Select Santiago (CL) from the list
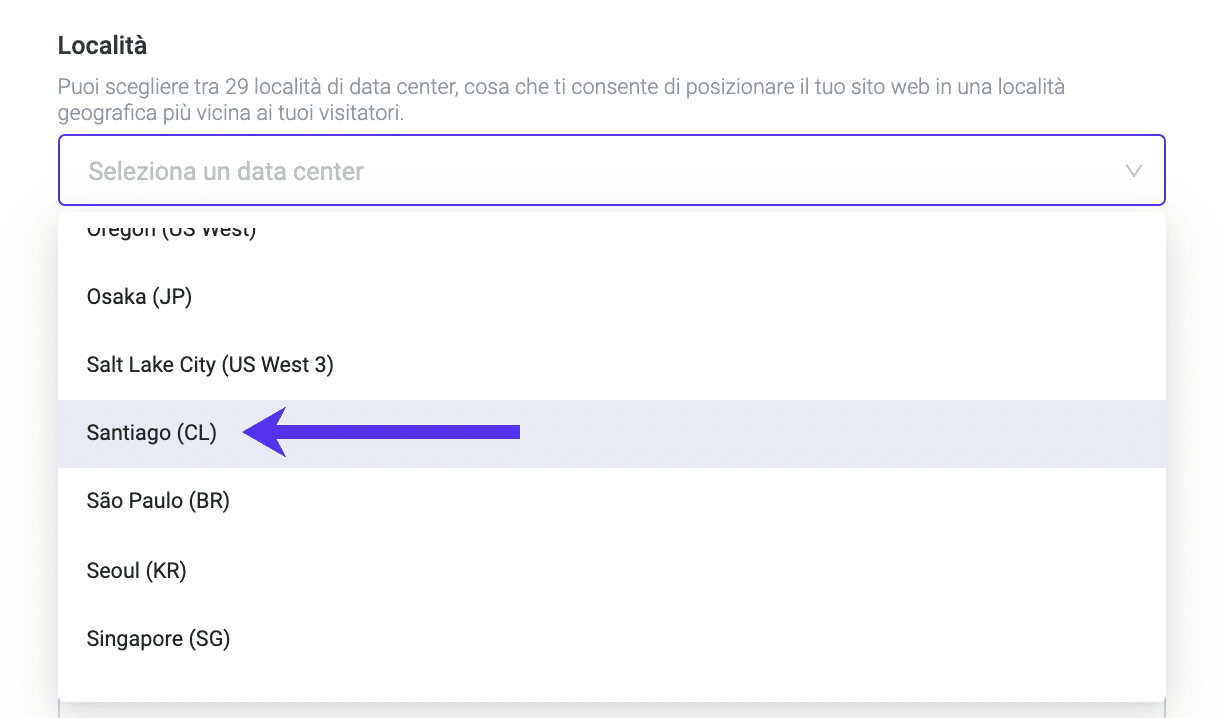 point(152,433)
